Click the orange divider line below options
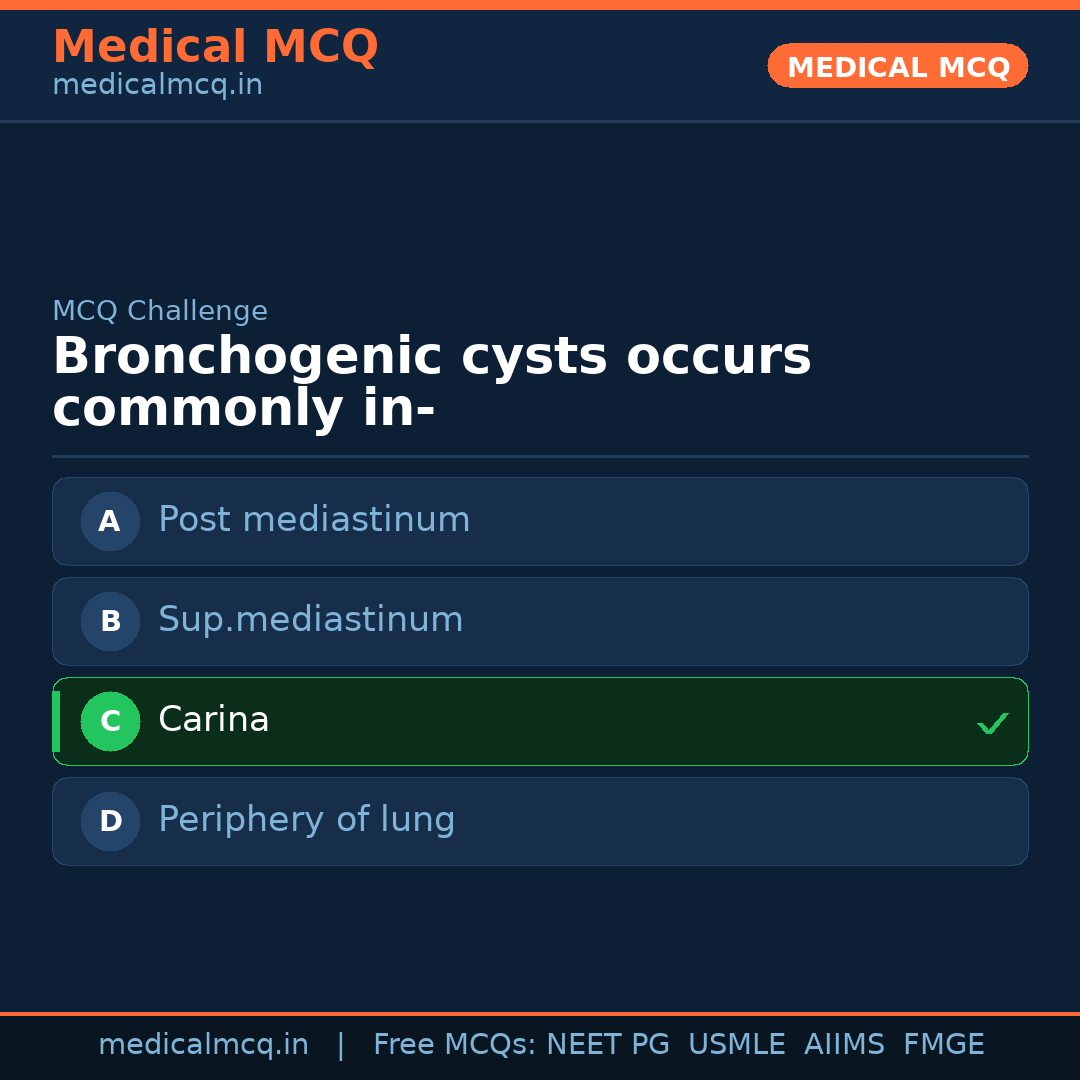The image size is (1080, 1080). 540,1012
